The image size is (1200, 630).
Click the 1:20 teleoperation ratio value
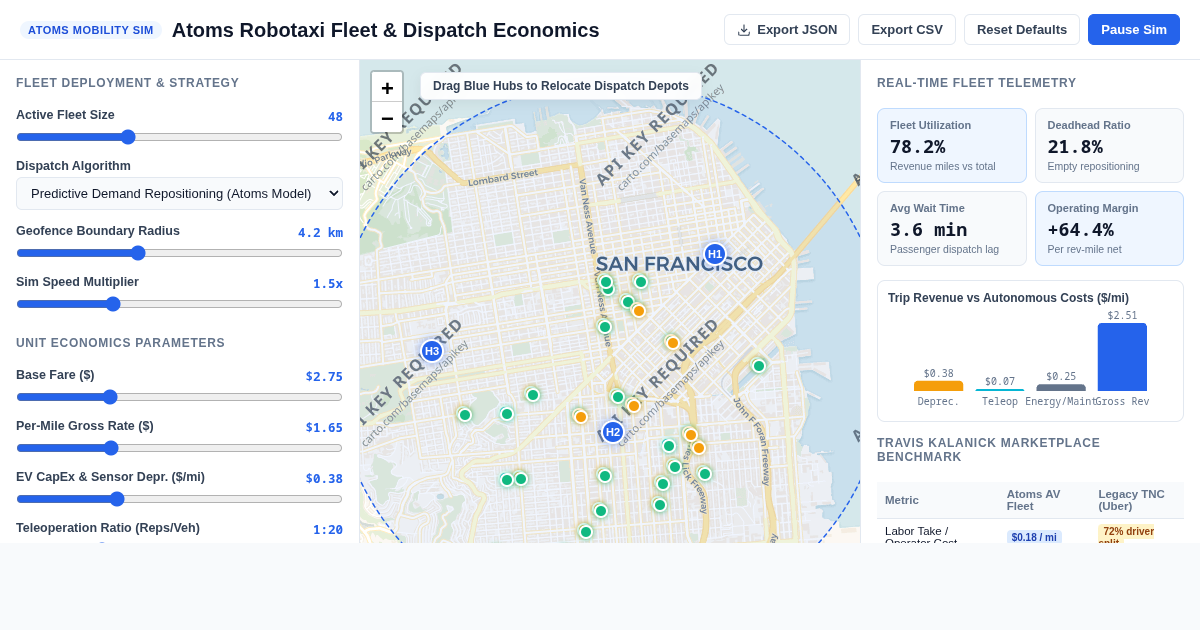click(x=328, y=530)
